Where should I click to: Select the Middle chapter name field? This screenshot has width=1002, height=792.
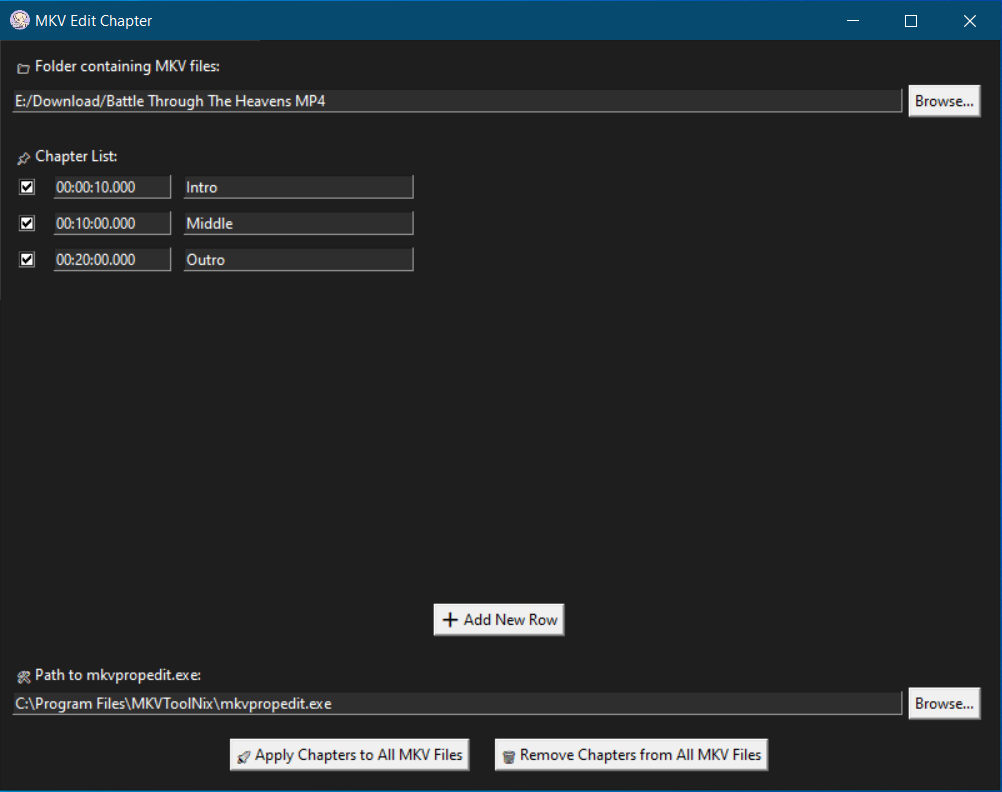[298, 223]
